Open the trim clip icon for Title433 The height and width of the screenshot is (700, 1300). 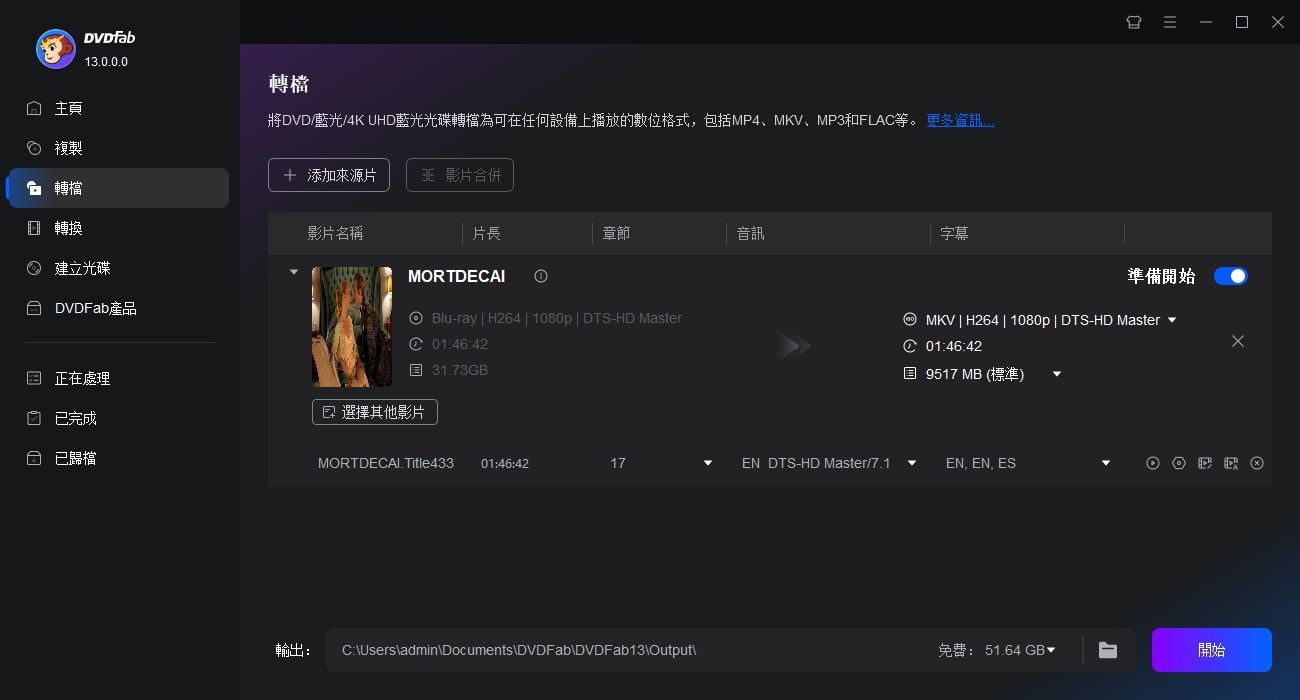pyautogui.click(x=1231, y=463)
